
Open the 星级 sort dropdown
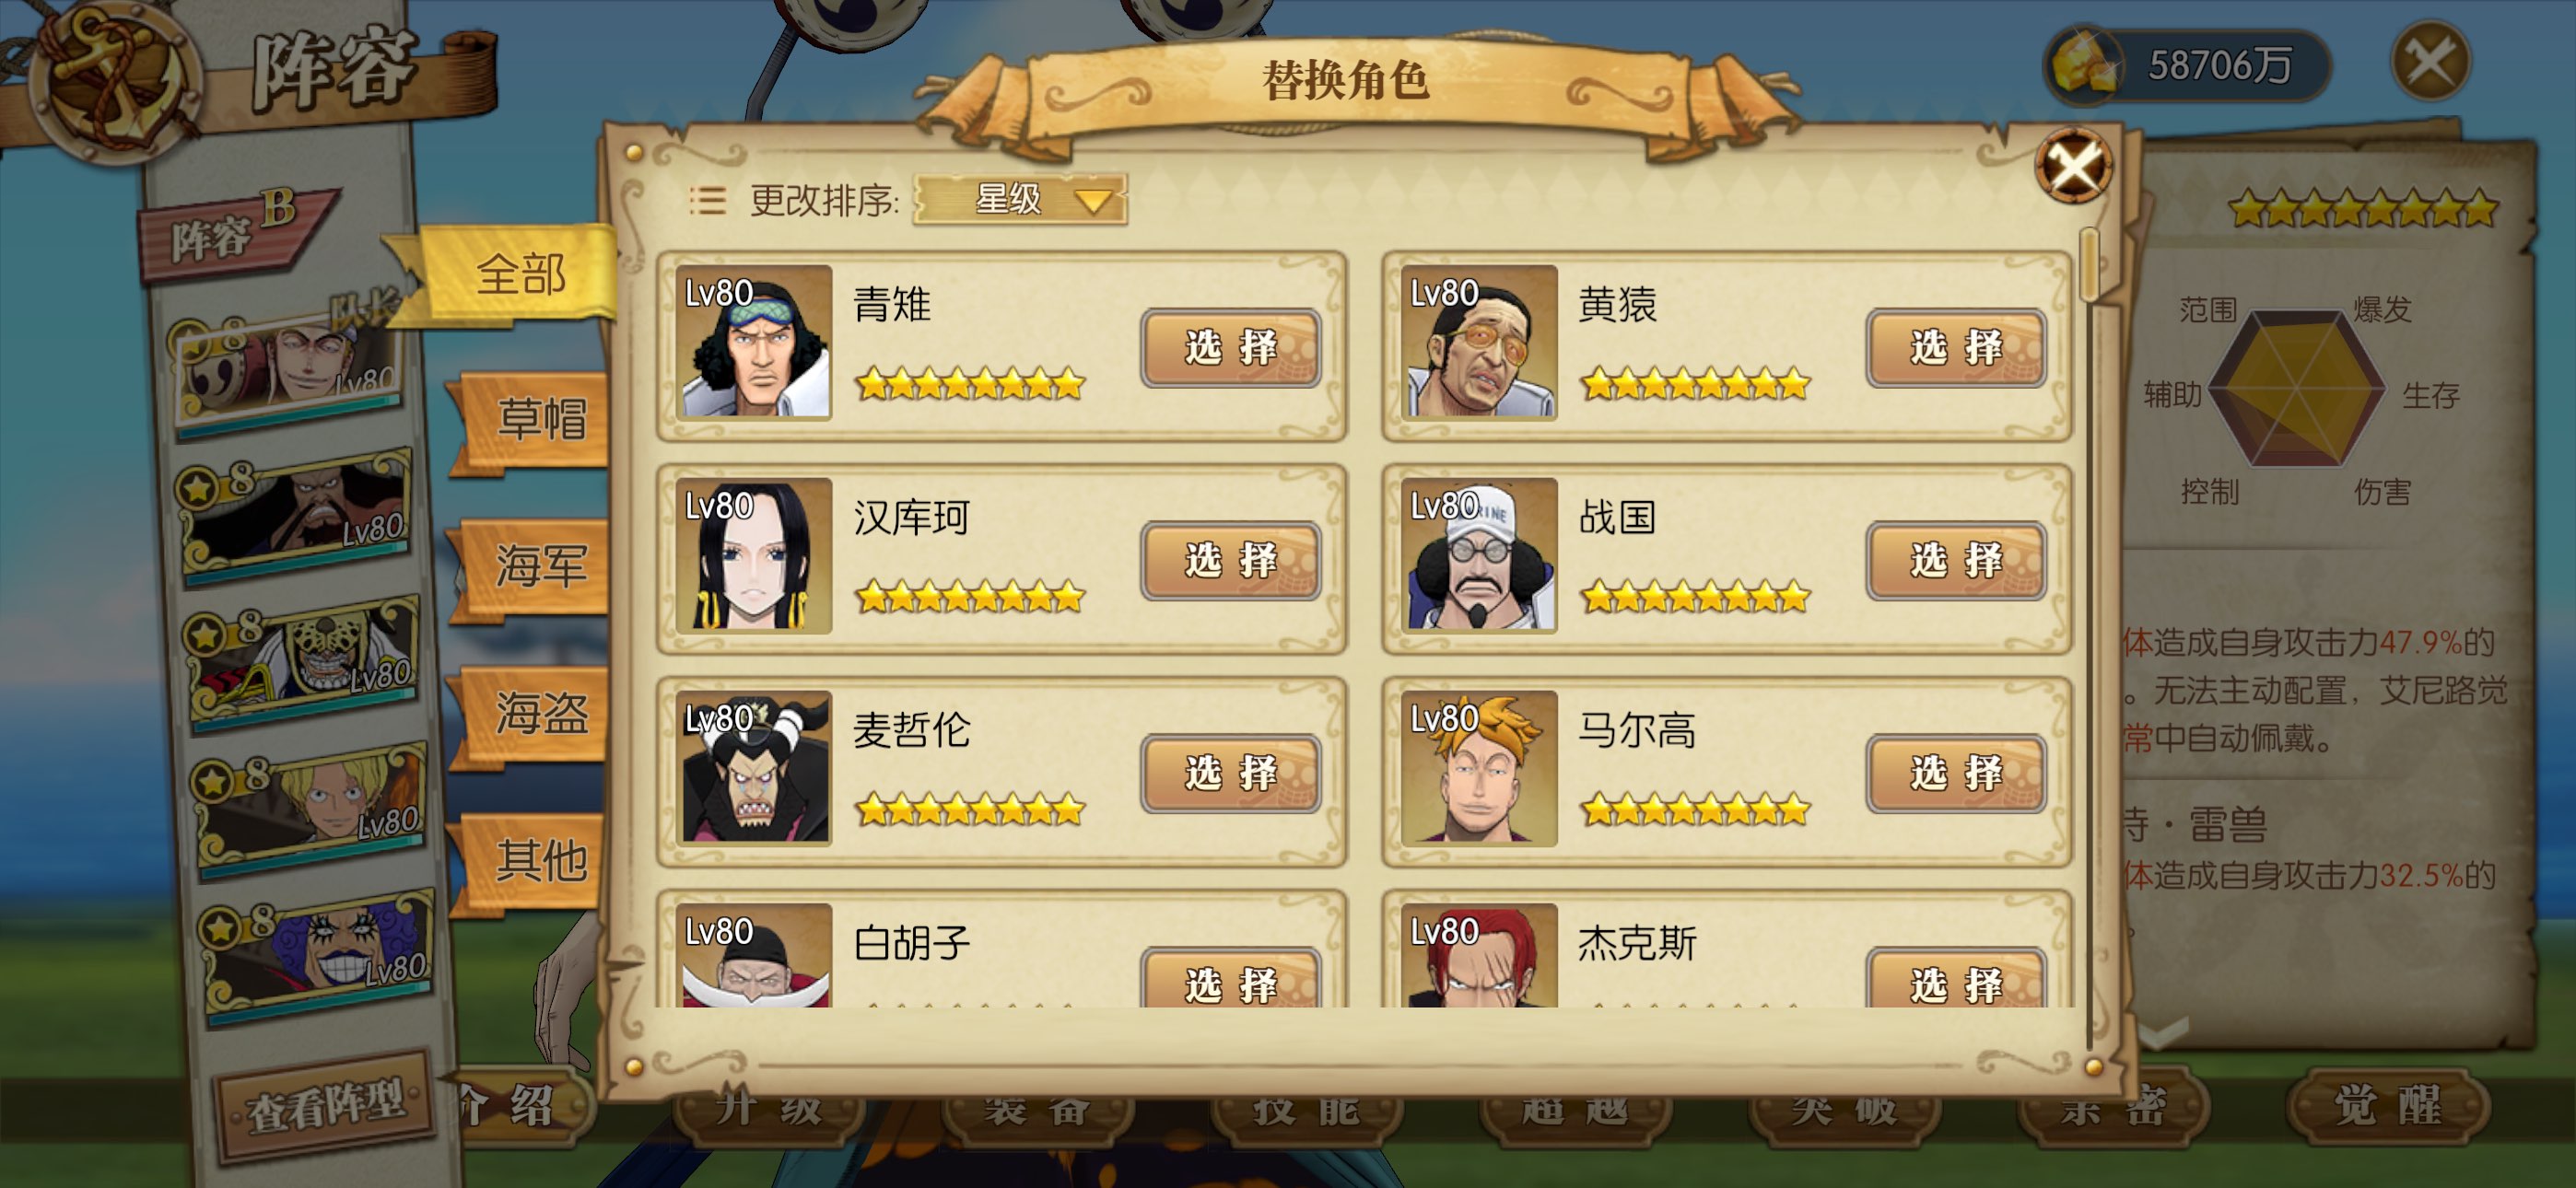(x=1020, y=200)
